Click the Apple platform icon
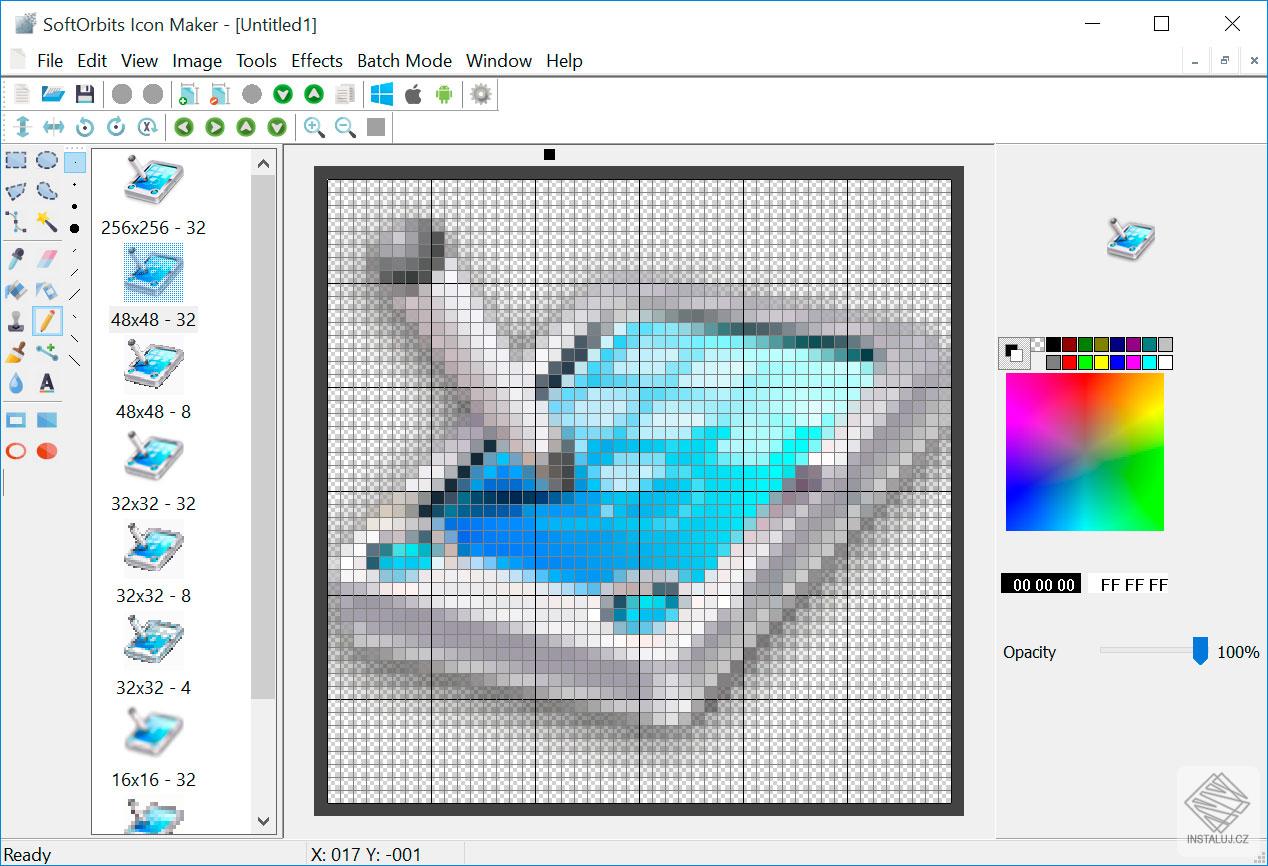Viewport: 1268px width, 866px height. pyautogui.click(x=412, y=94)
